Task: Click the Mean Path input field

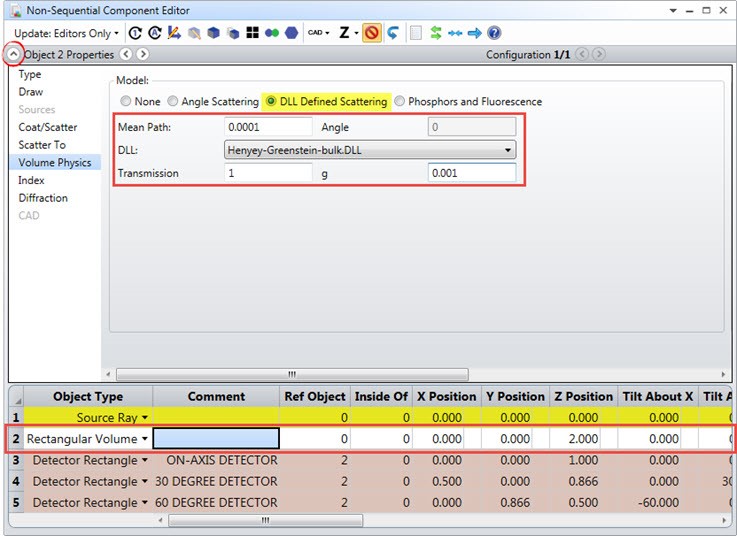Action: pos(268,127)
